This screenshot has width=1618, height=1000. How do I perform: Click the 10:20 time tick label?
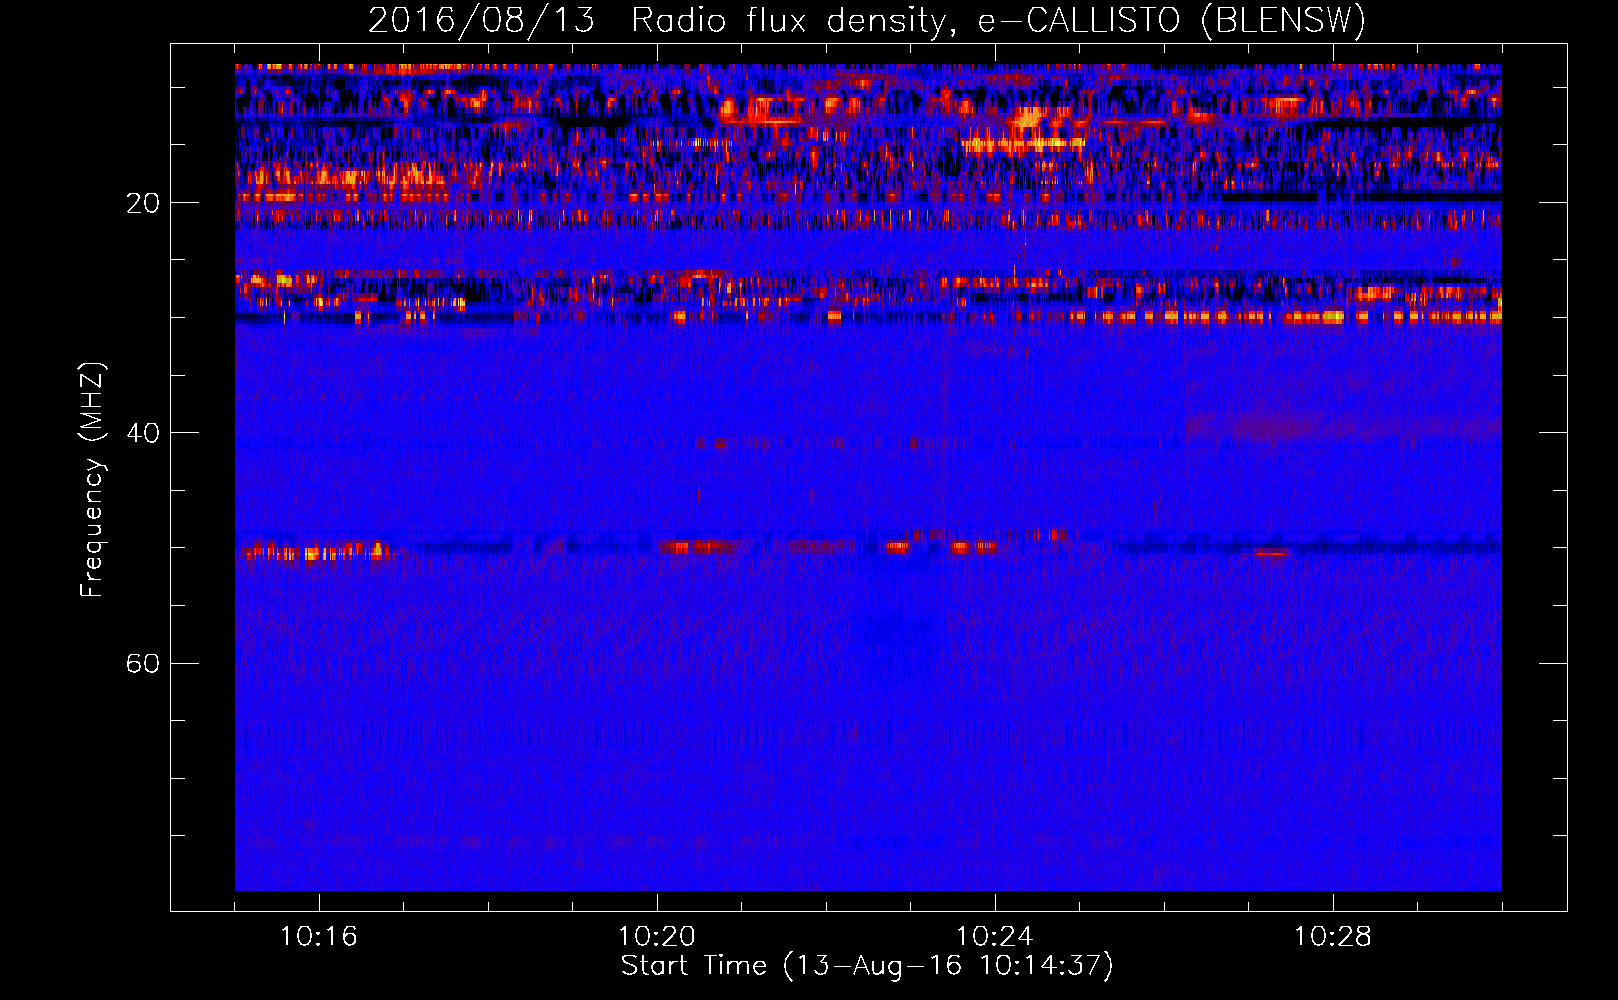pos(657,936)
